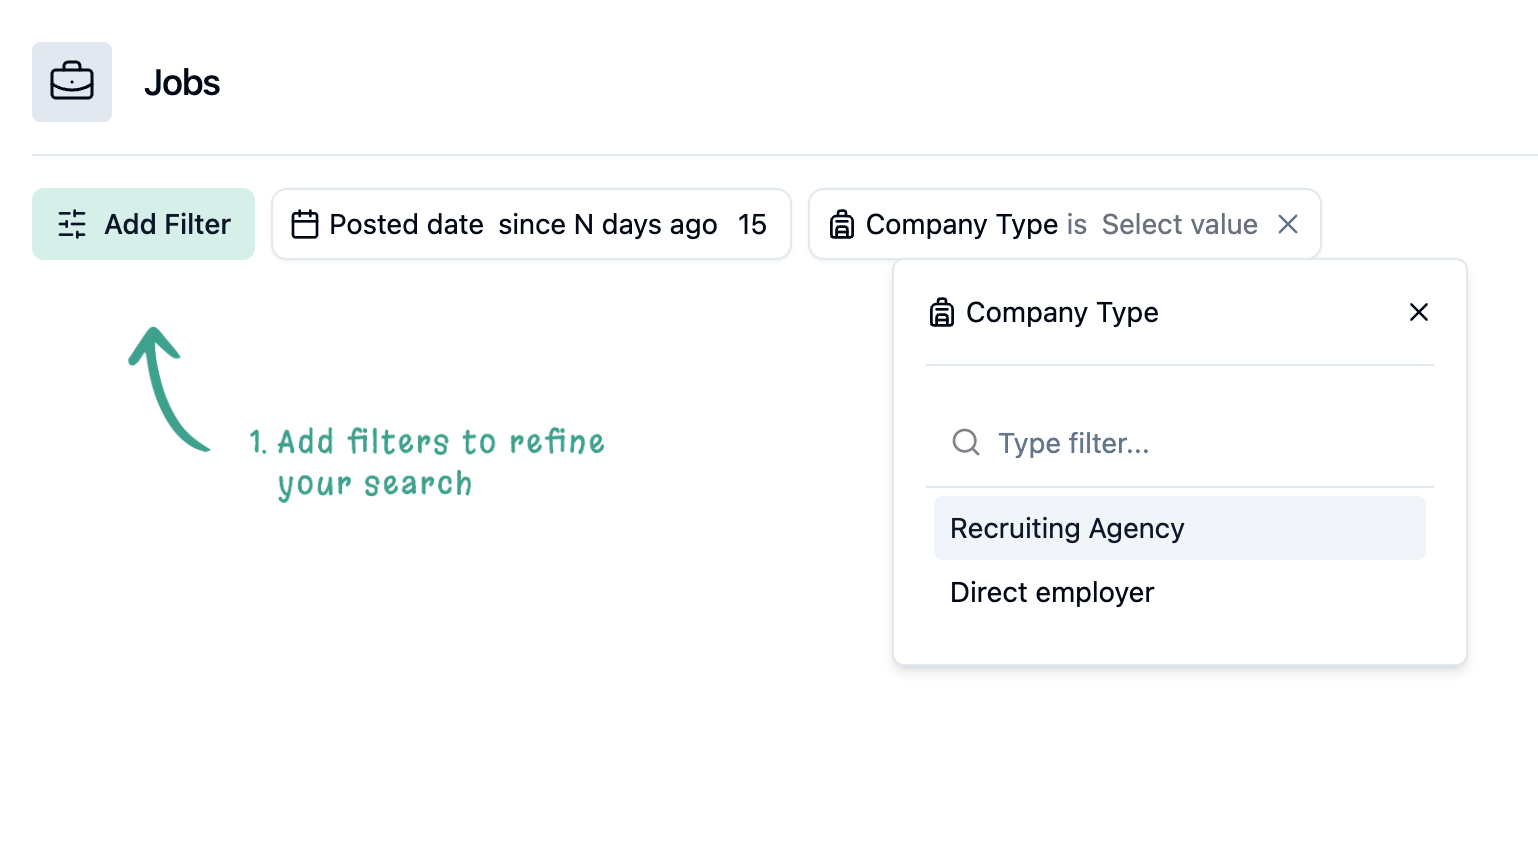
Task: Click the calendar icon in Posted date filter
Action: click(302, 224)
